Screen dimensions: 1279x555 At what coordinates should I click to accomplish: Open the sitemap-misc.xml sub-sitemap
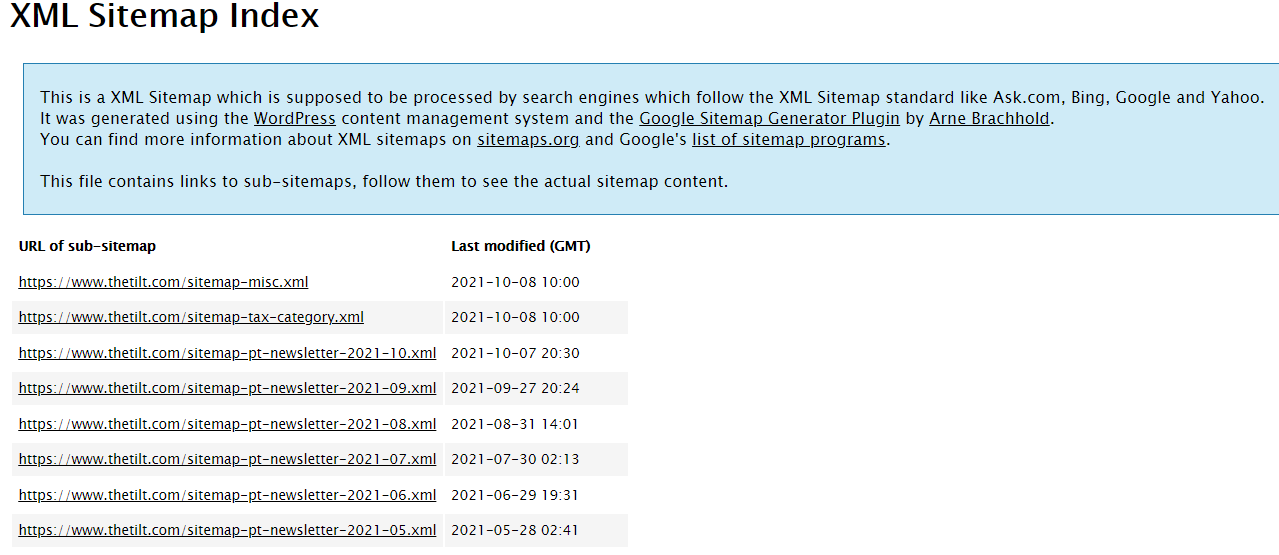click(x=163, y=282)
